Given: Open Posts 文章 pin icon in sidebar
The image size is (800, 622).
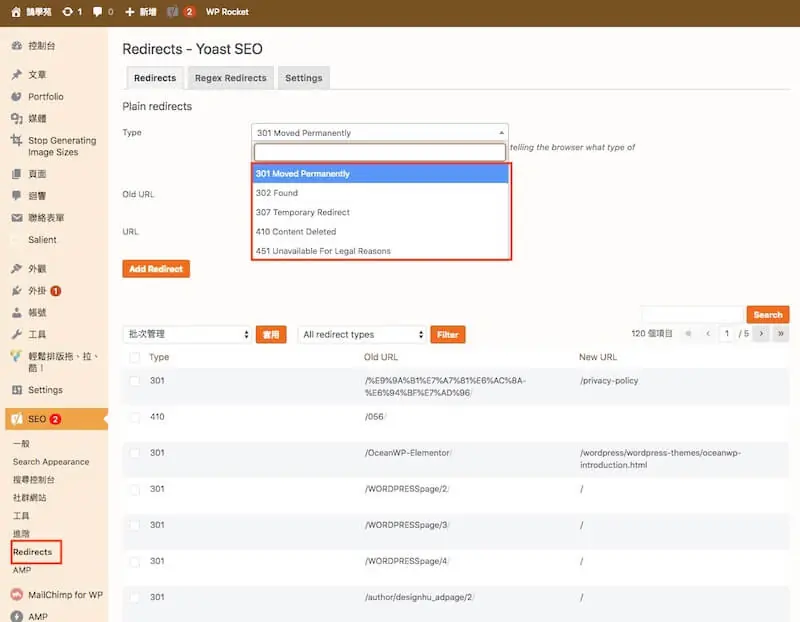Looking at the screenshot, I should 17,74.
